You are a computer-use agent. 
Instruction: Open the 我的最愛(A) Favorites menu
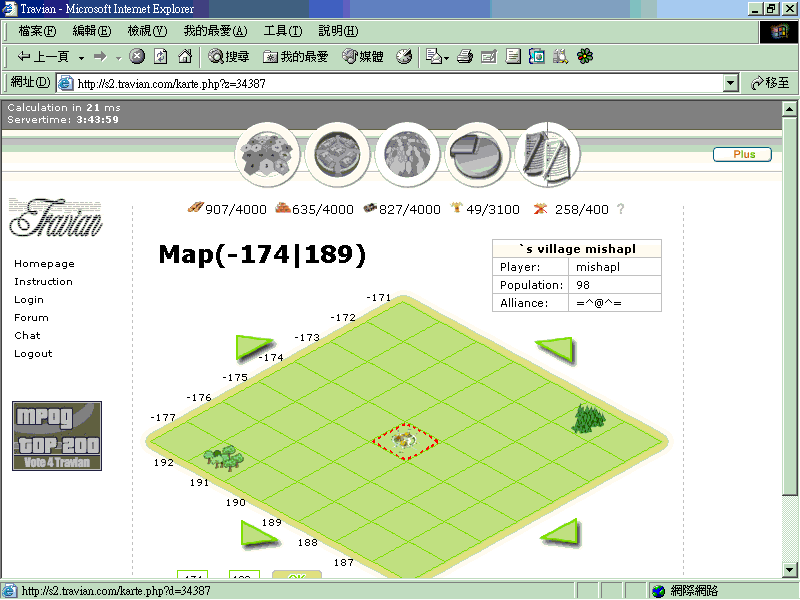[x=215, y=31]
